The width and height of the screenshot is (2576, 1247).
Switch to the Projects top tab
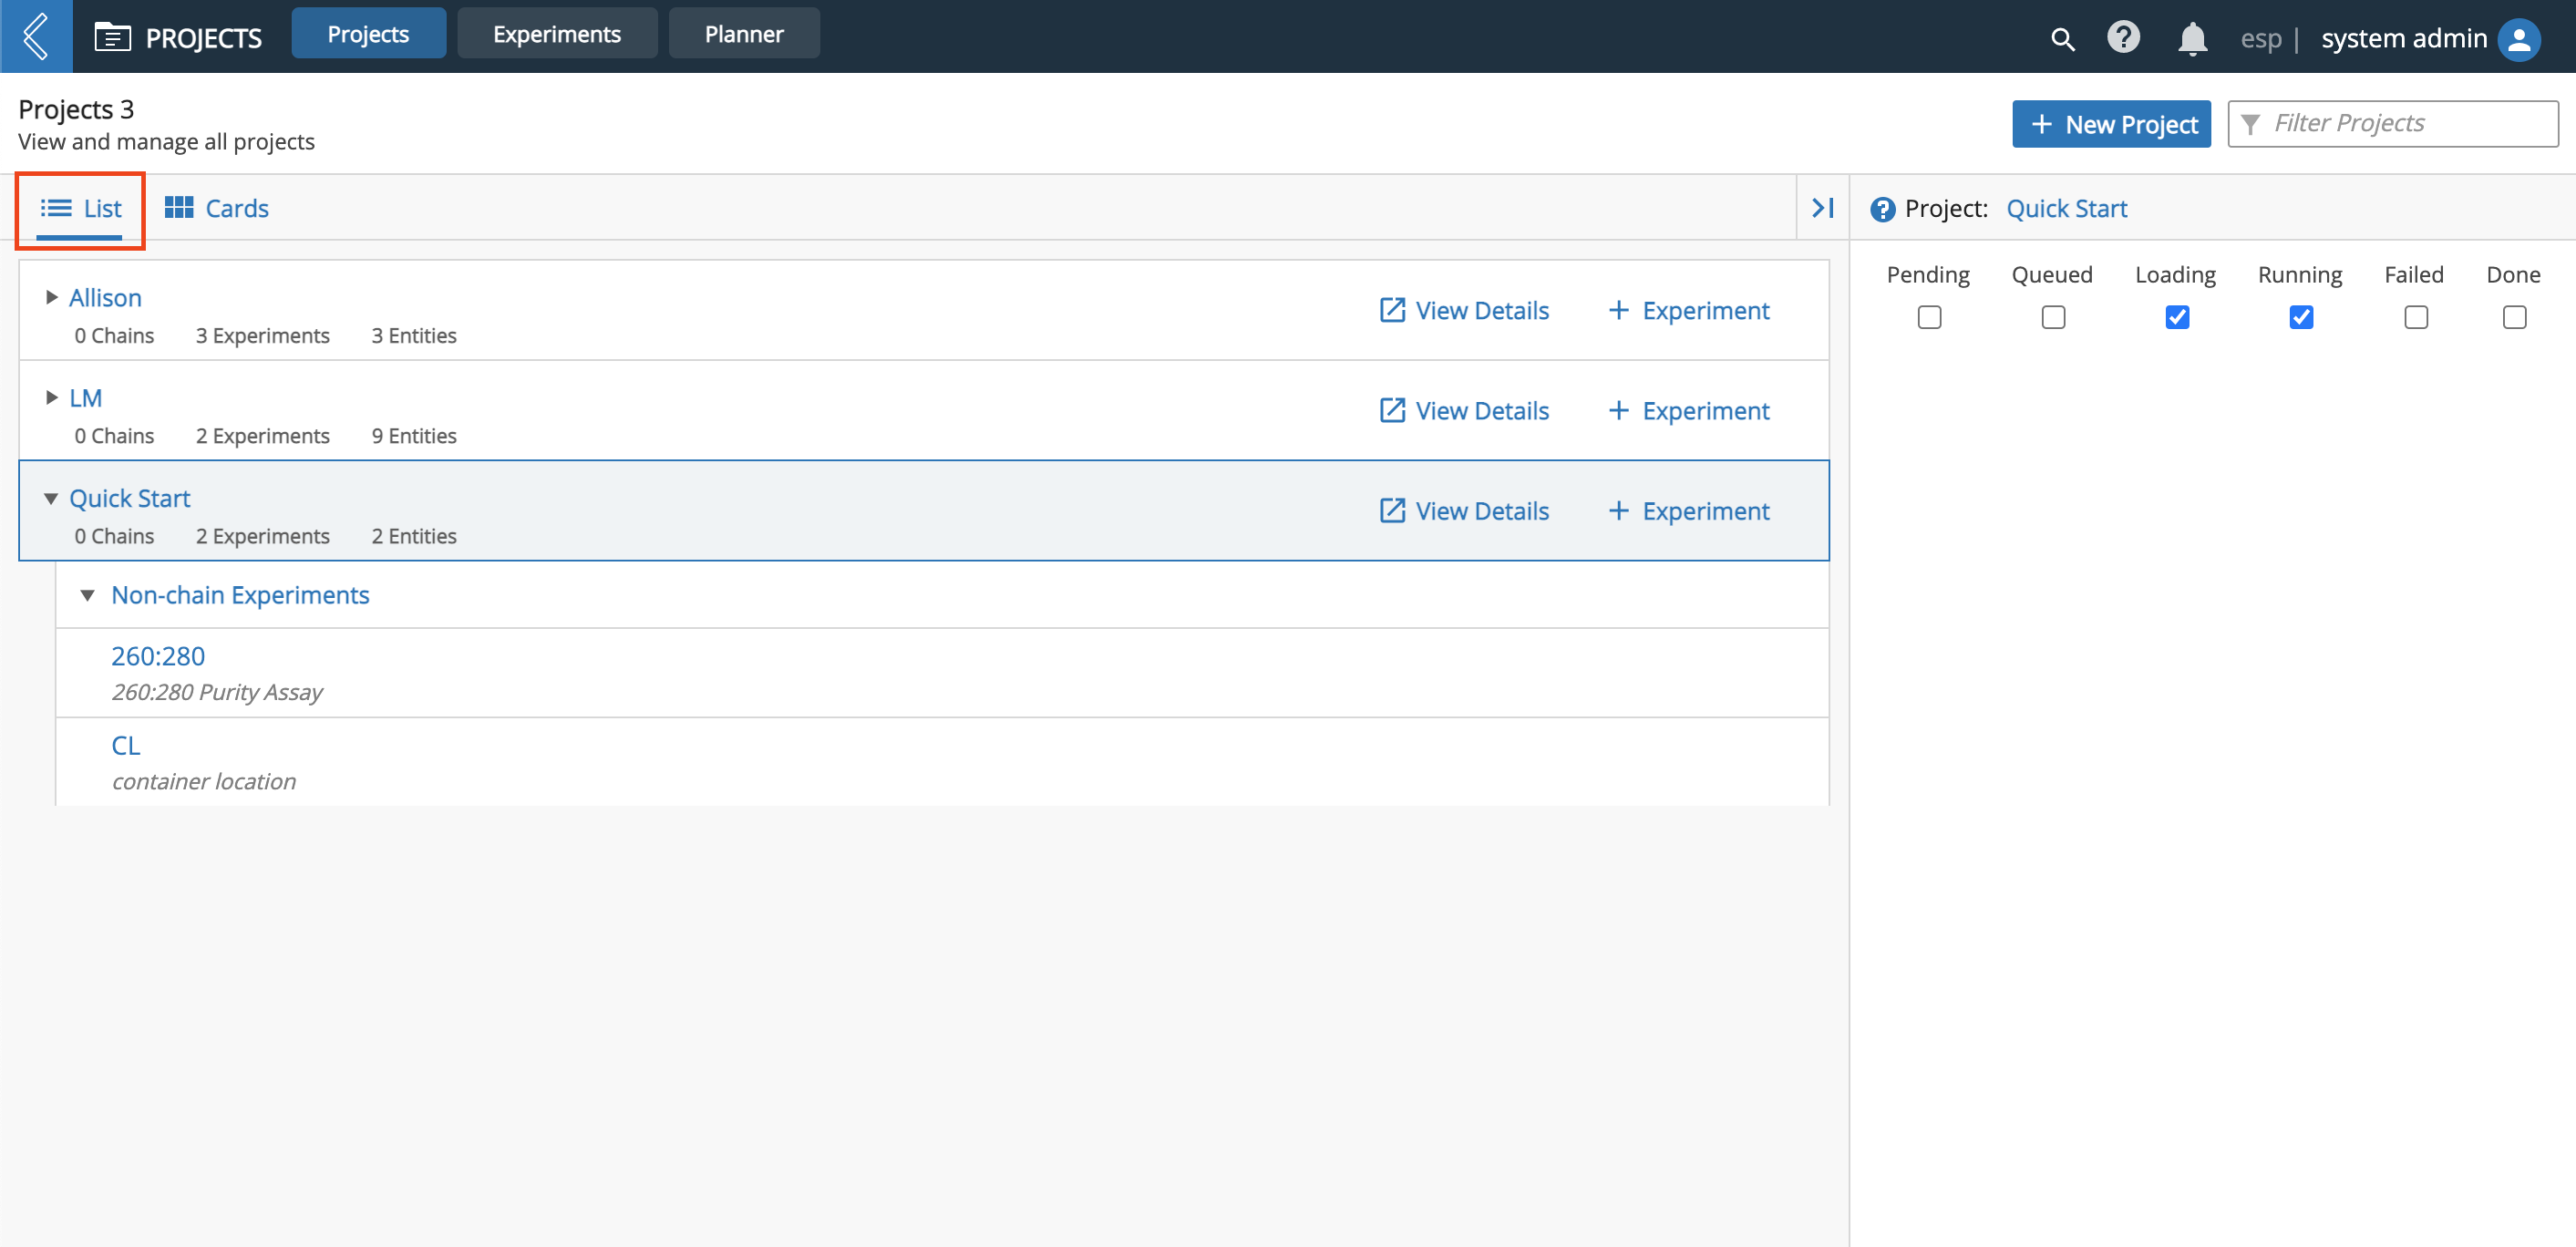(x=368, y=33)
